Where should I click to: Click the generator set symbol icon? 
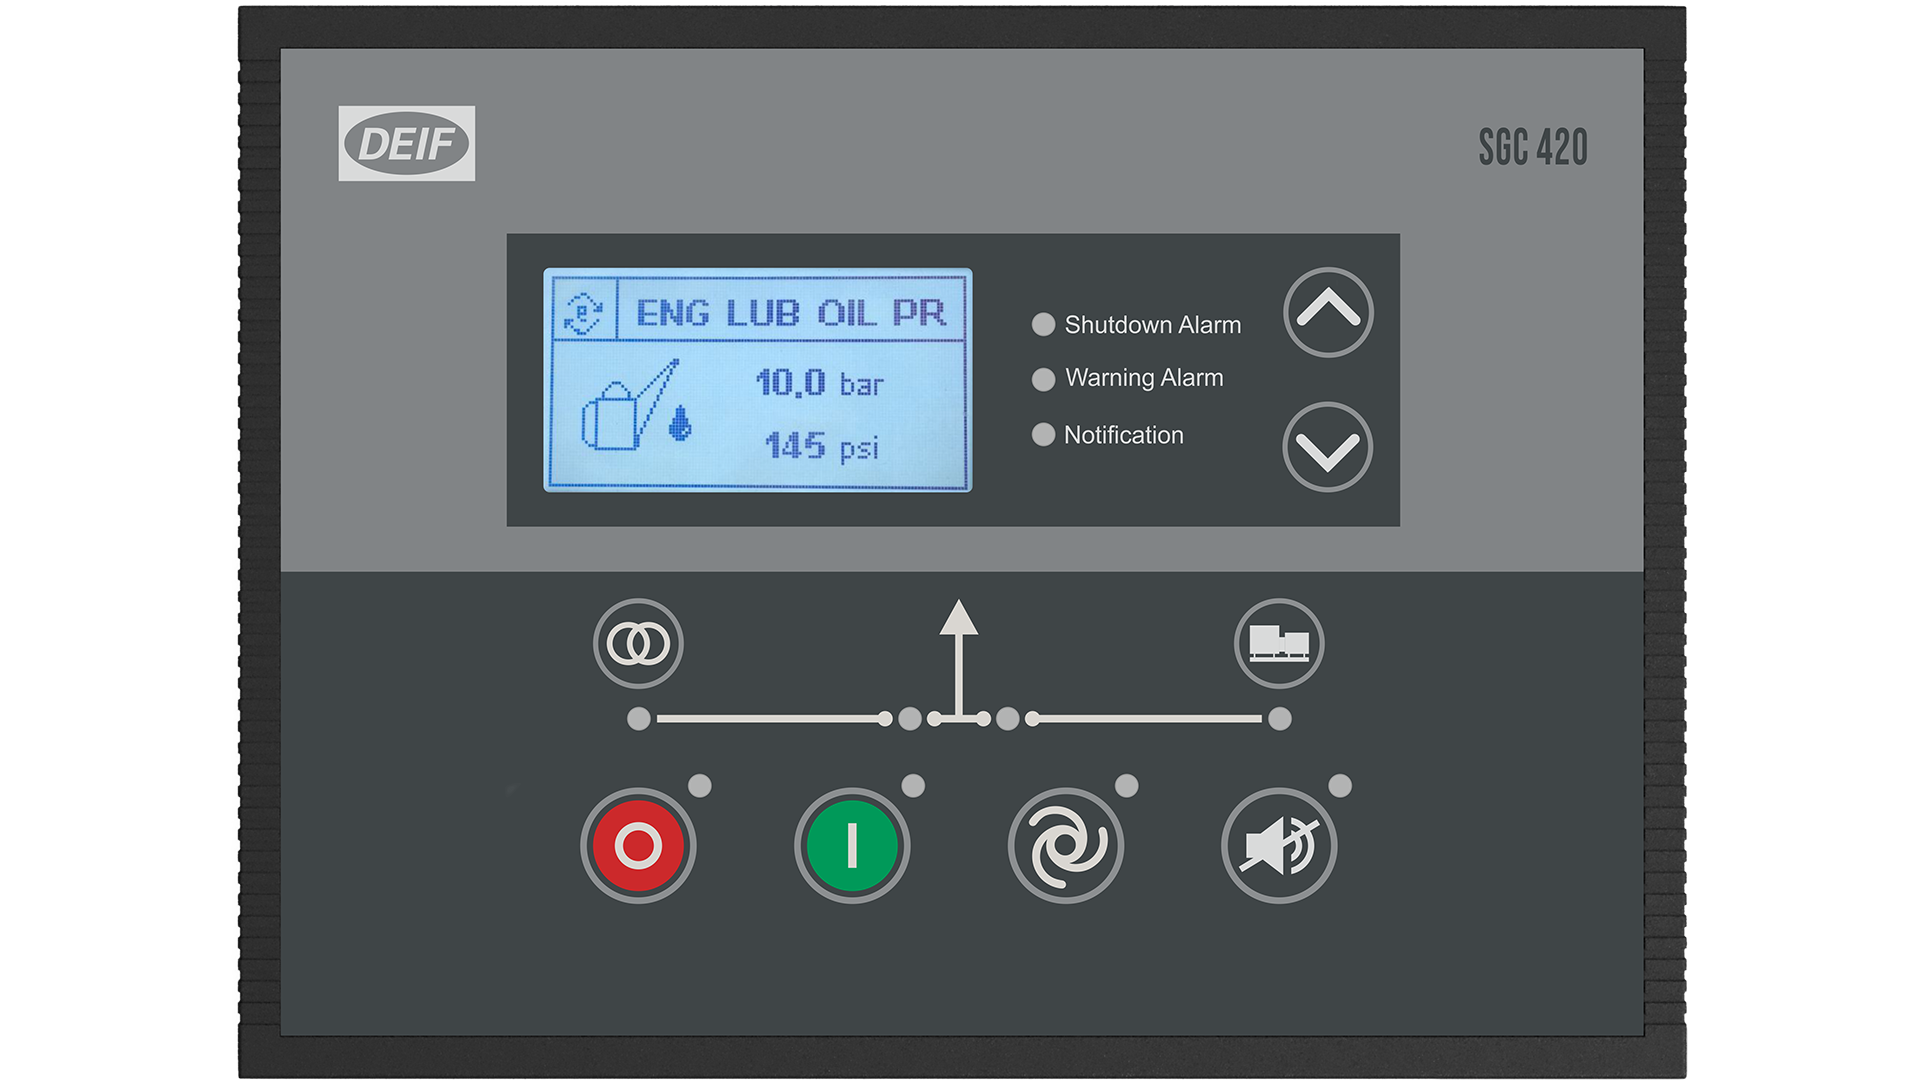click(1278, 644)
